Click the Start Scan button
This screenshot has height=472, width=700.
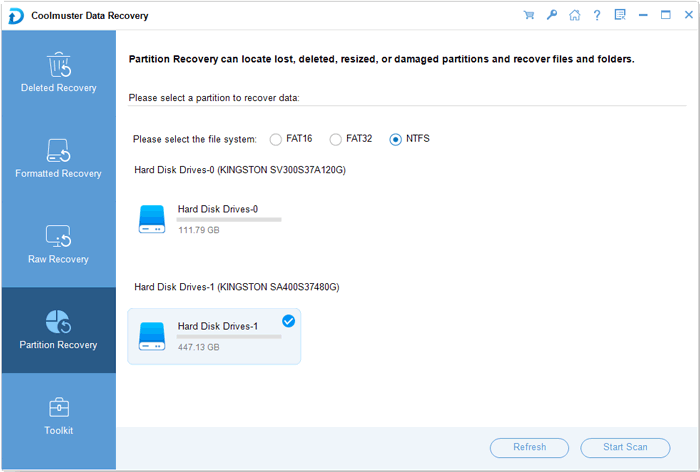(625, 447)
